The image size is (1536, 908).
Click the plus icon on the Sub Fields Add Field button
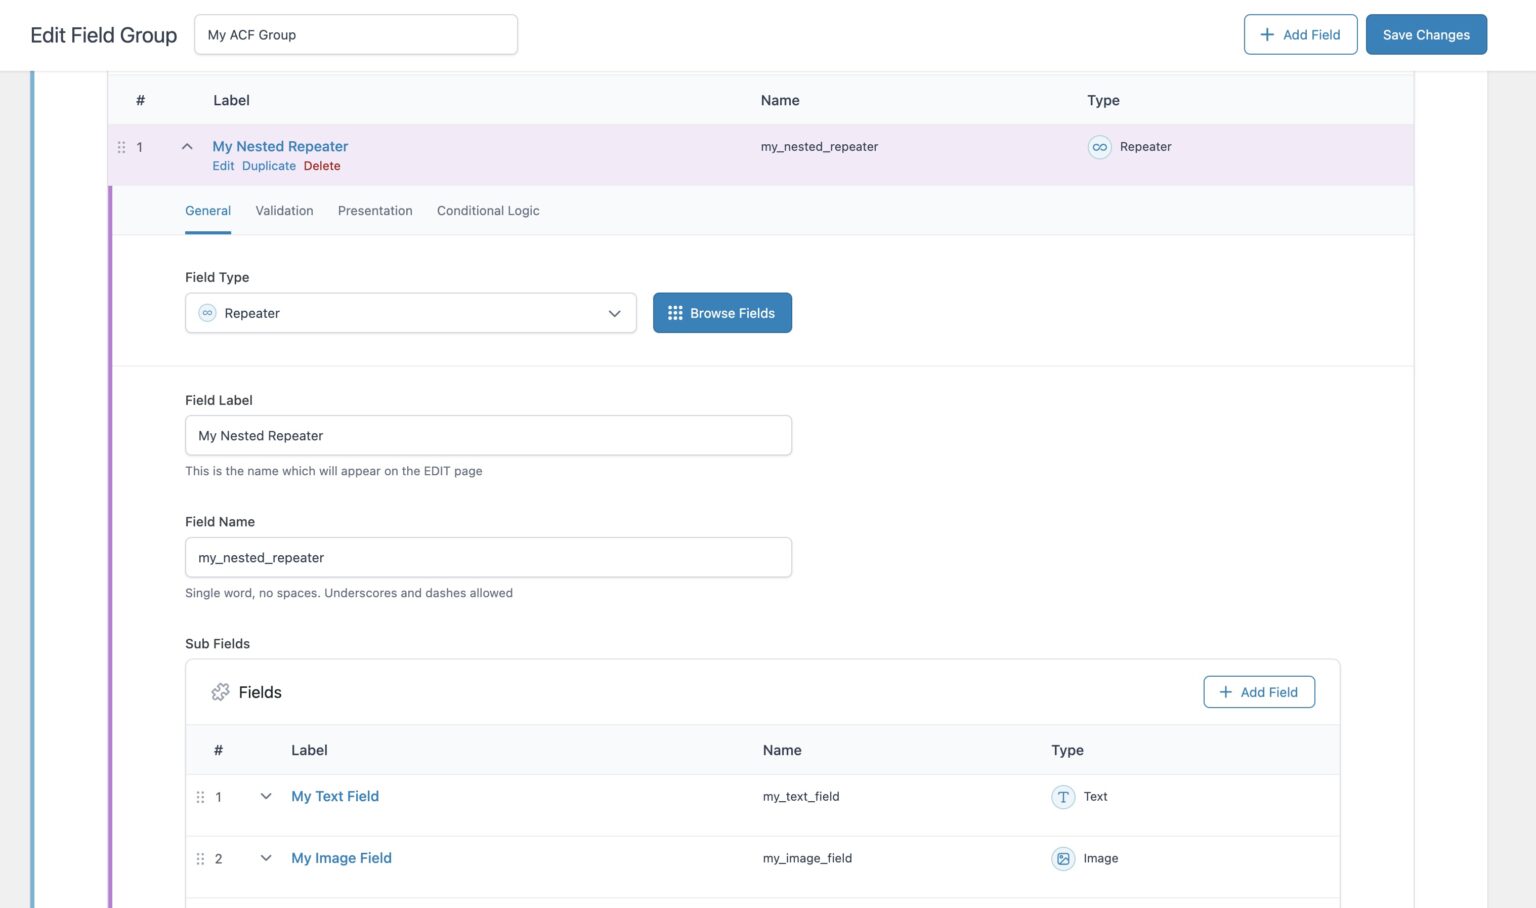[x=1226, y=691]
